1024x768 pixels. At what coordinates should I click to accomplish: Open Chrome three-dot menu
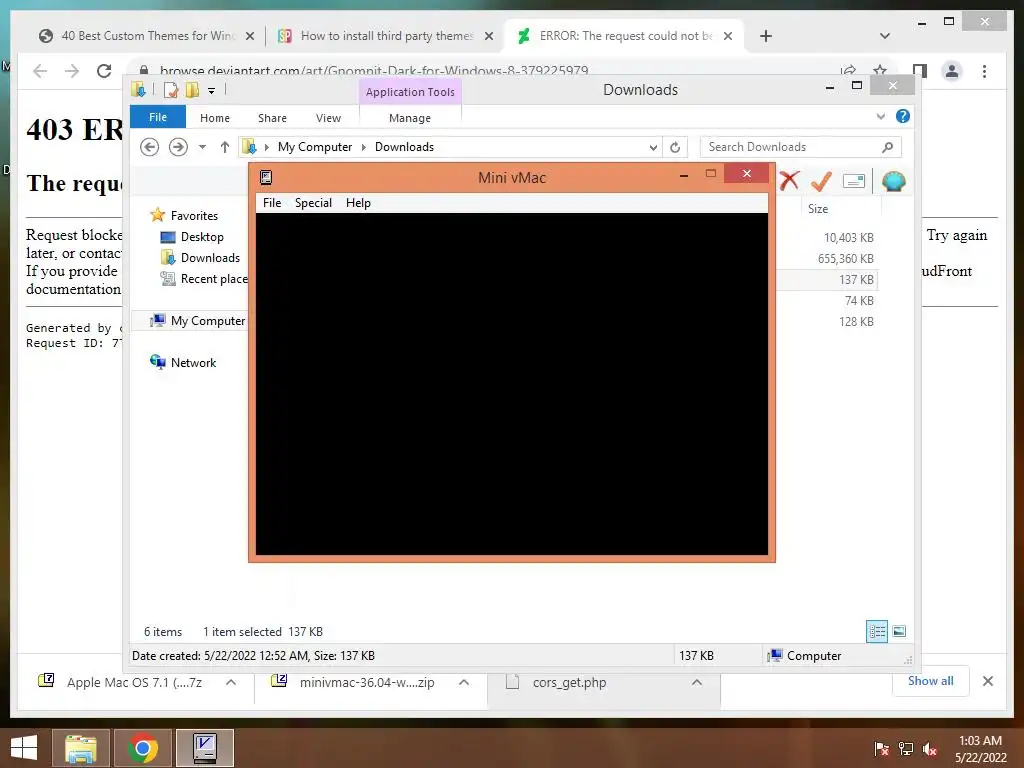tap(984, 71)
